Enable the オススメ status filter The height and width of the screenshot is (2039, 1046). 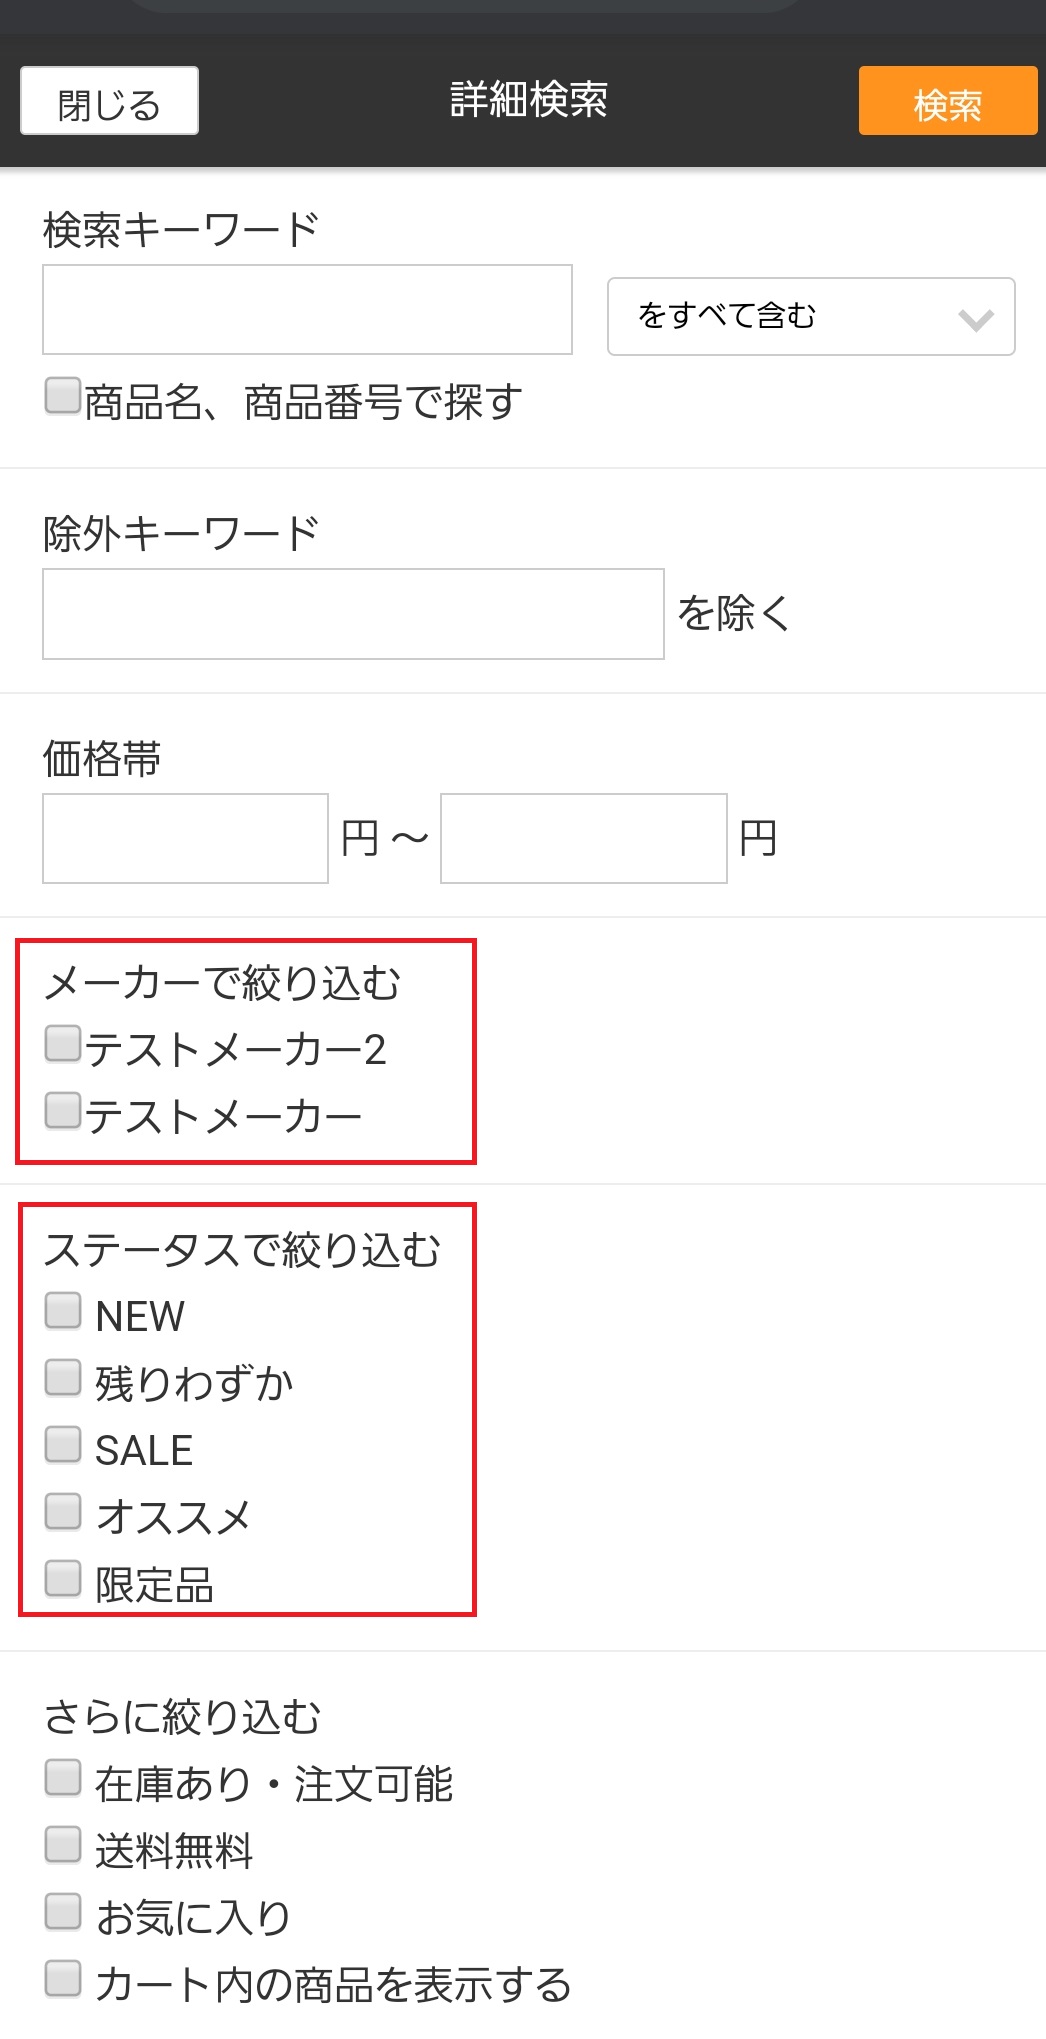(63, 1511)
